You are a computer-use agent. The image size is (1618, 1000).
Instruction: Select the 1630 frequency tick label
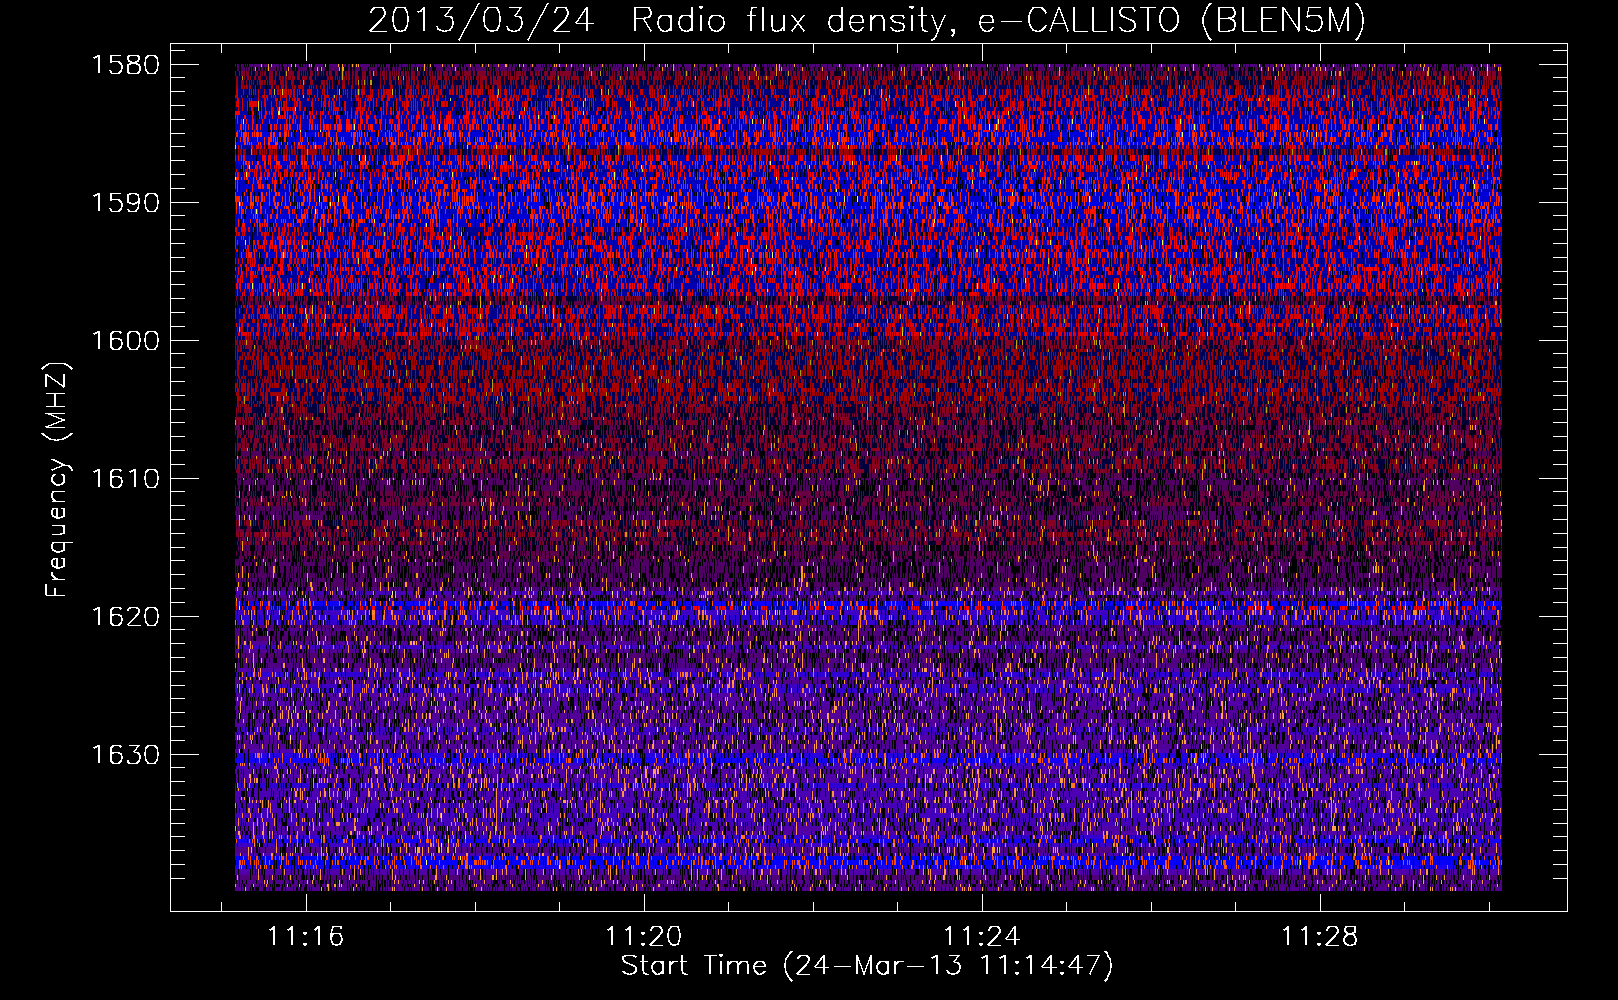point(125,755)
